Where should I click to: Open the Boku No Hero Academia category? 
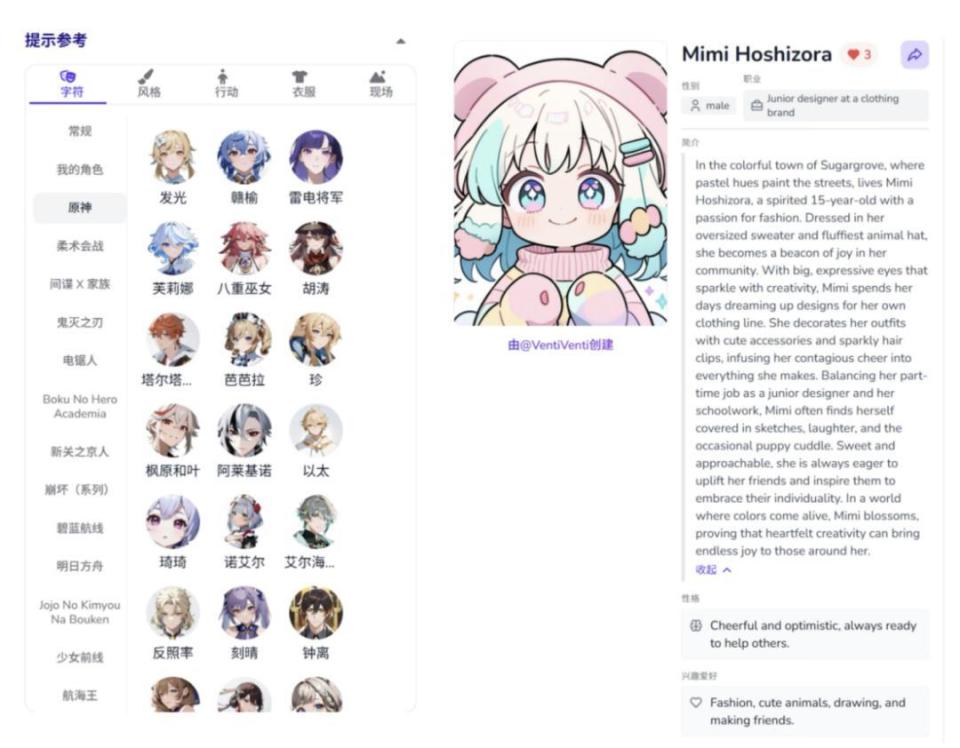(x=80, y=406)
